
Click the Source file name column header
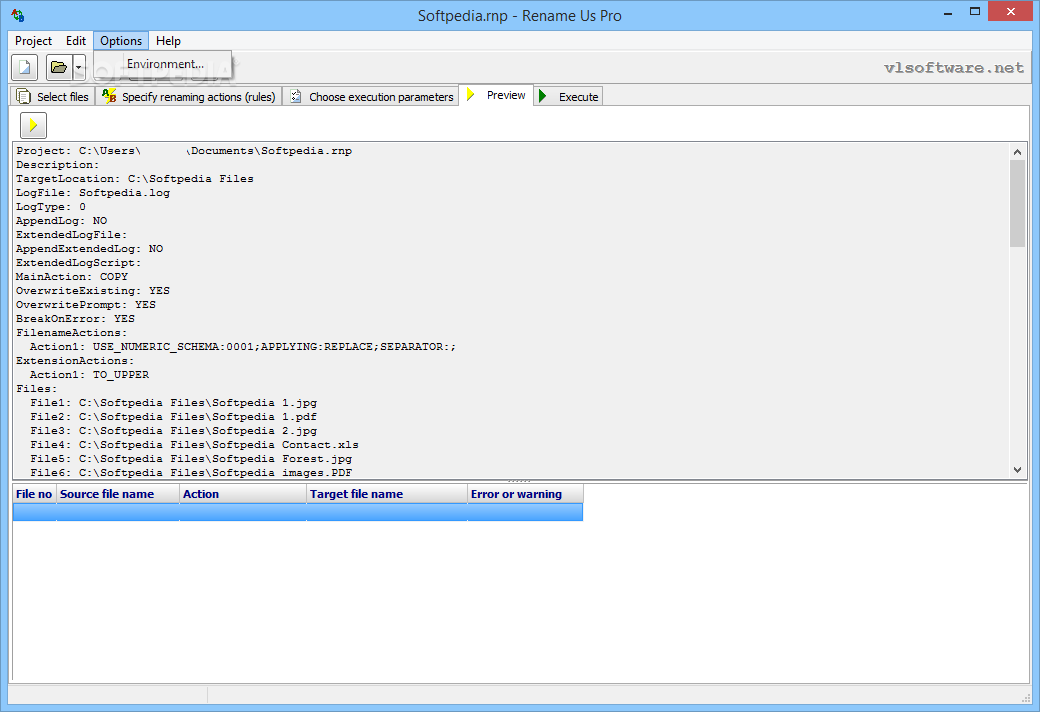click(118, 494)
